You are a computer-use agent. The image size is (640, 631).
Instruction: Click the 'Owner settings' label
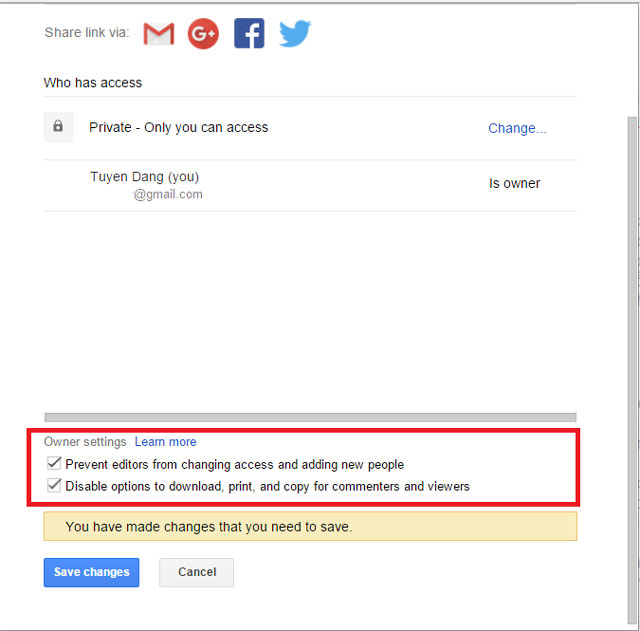[x=85, y=442]
